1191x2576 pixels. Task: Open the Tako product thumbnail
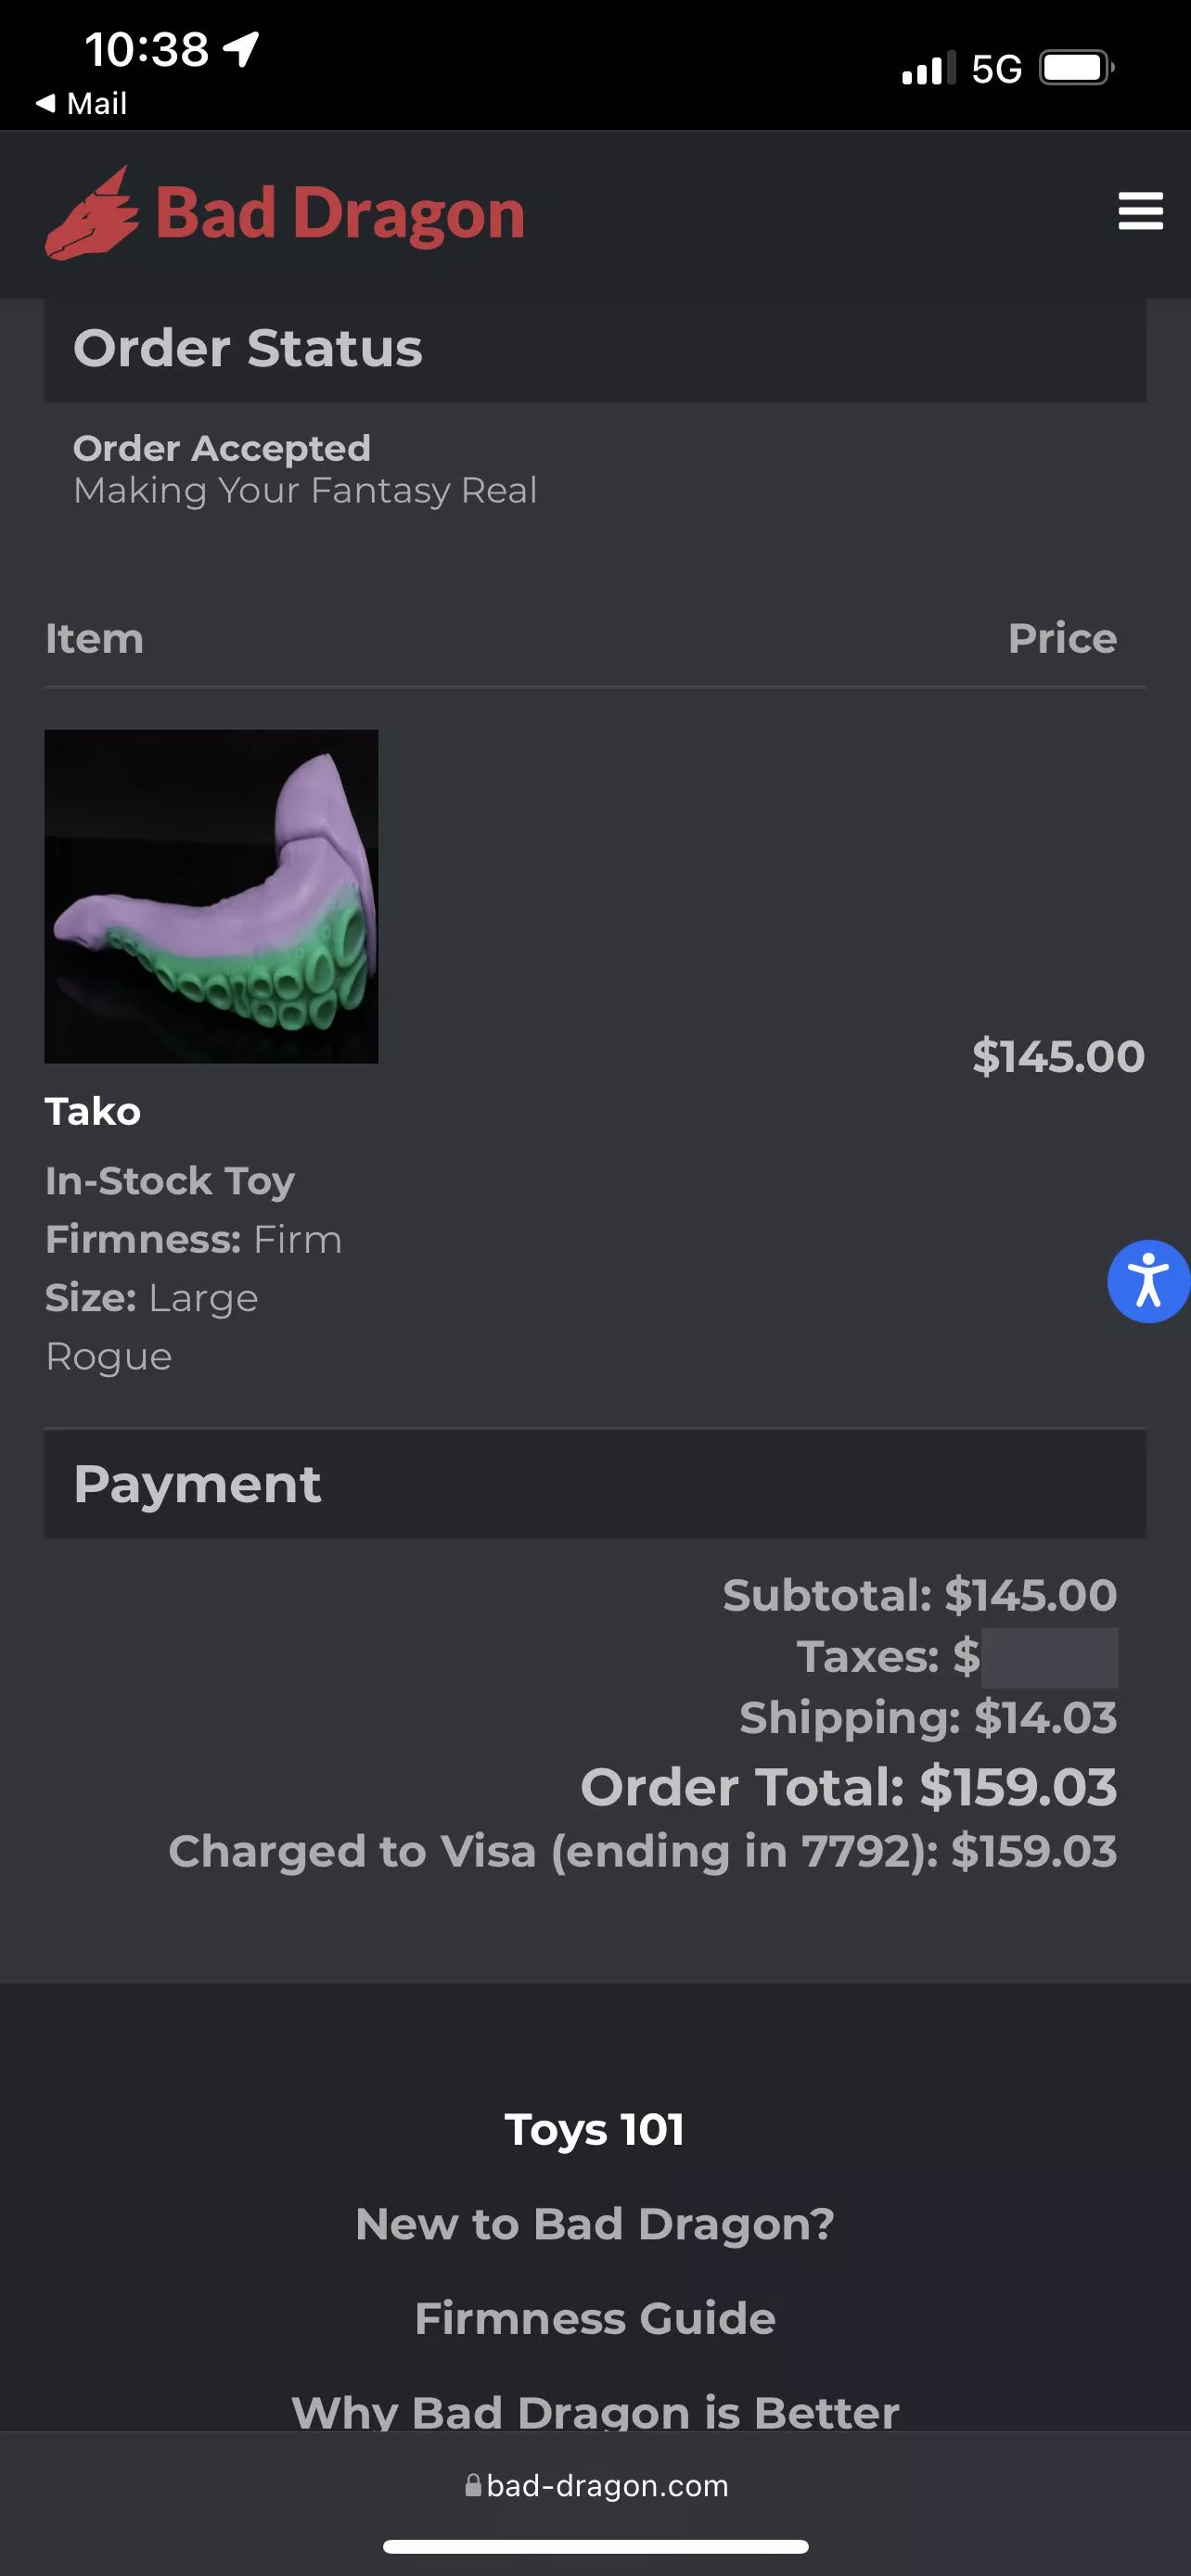(x=211, y=896)
